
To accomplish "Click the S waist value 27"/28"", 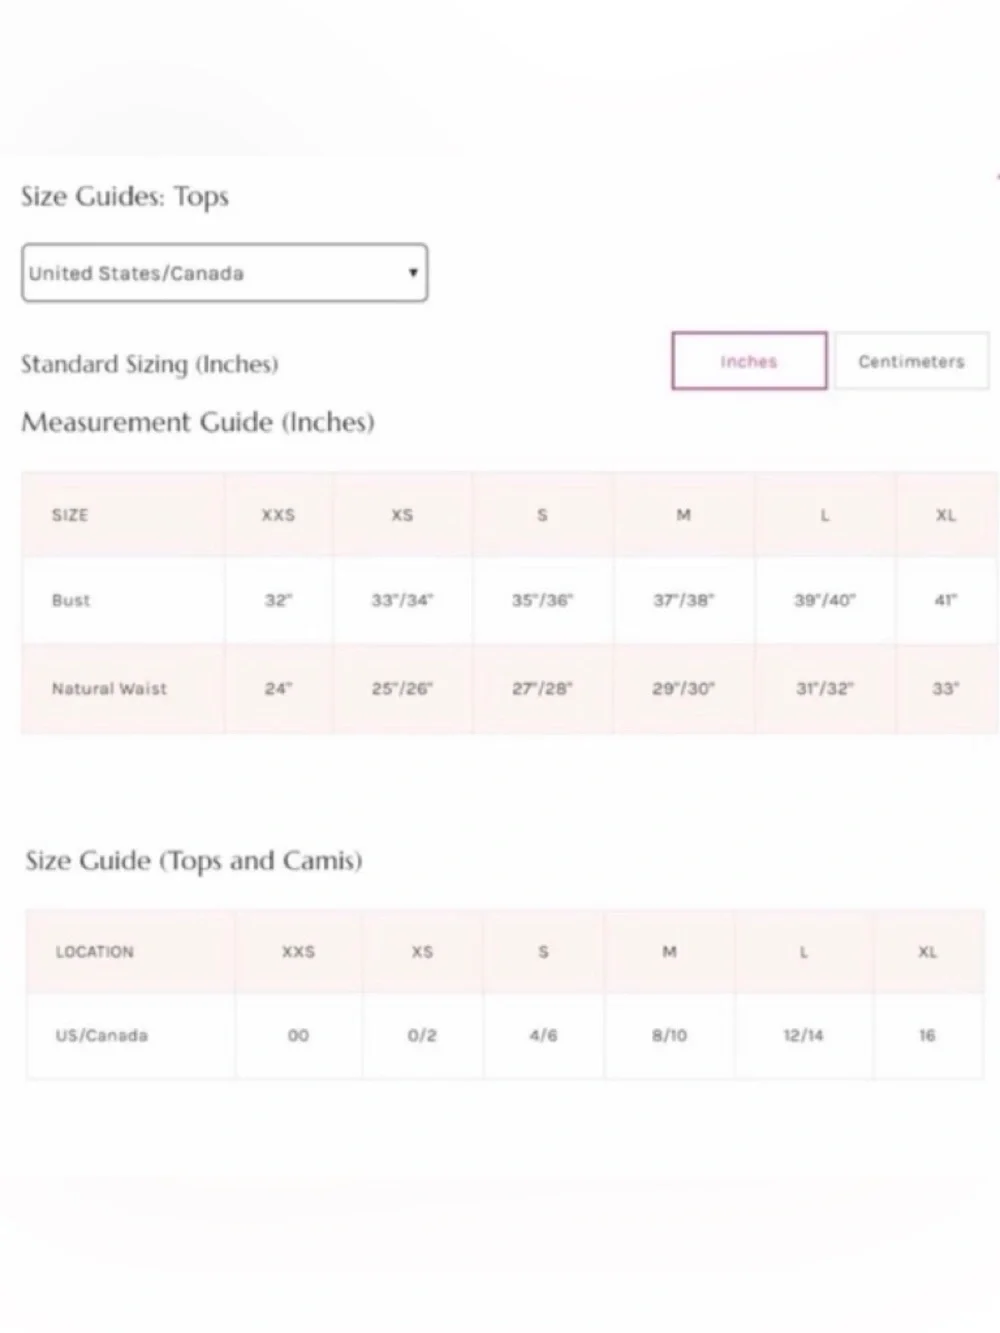I will point(542,689).
